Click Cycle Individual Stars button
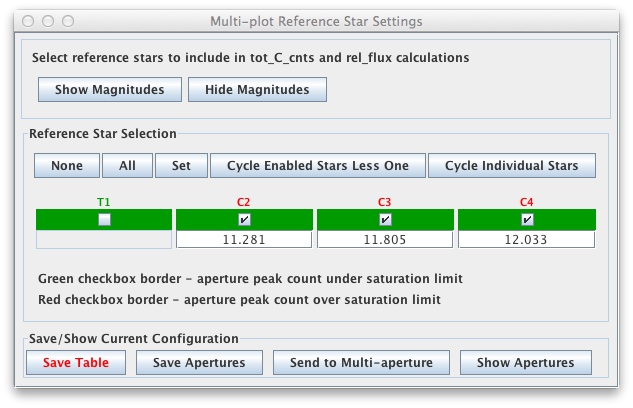This screenshot has width=633, height=408. pyautogui.click(x=511, y=166)
